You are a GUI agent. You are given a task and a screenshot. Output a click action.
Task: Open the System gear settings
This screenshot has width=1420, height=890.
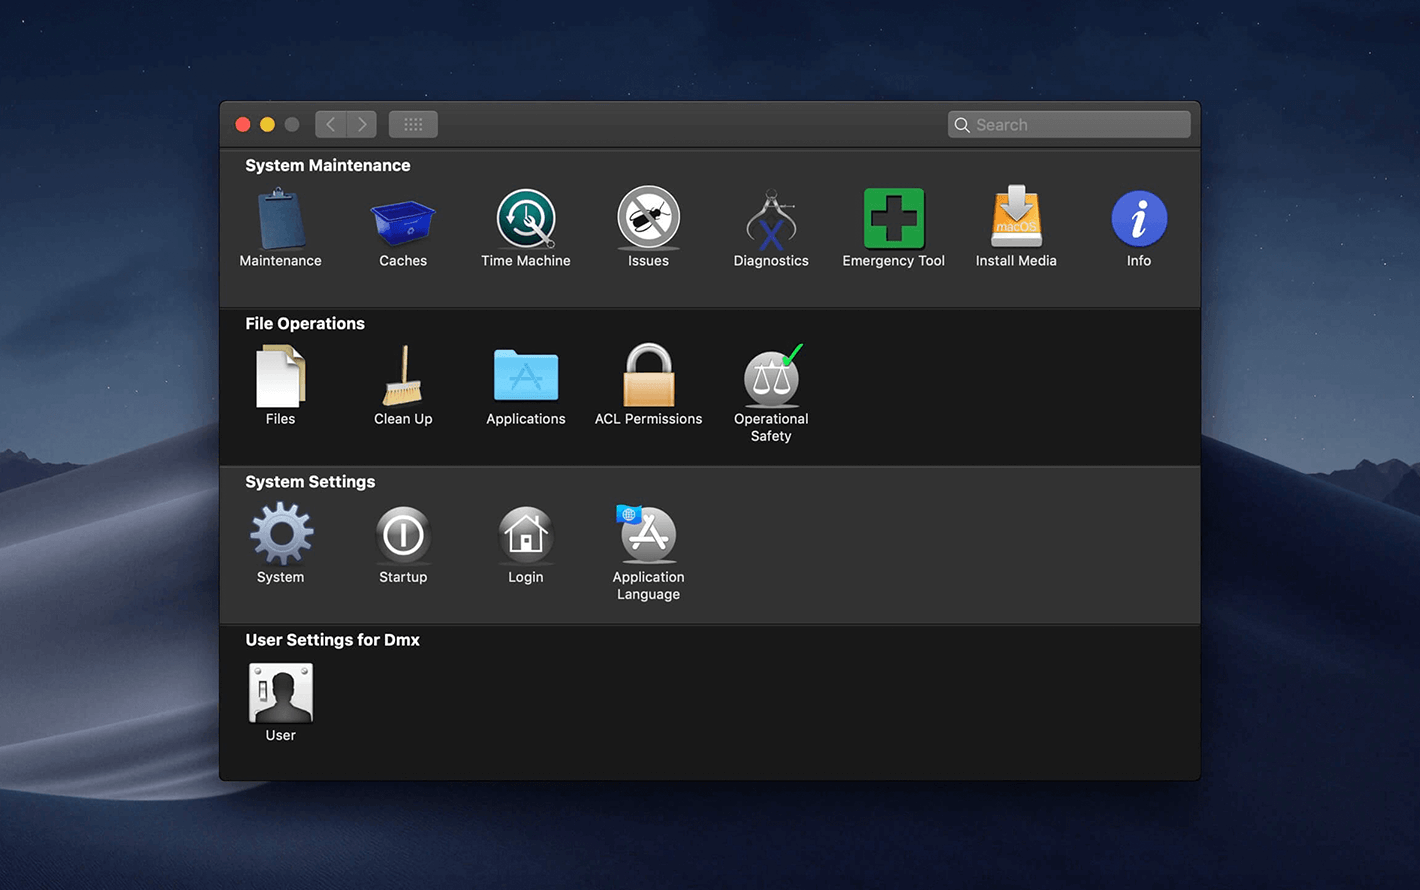tap(280, 535)
